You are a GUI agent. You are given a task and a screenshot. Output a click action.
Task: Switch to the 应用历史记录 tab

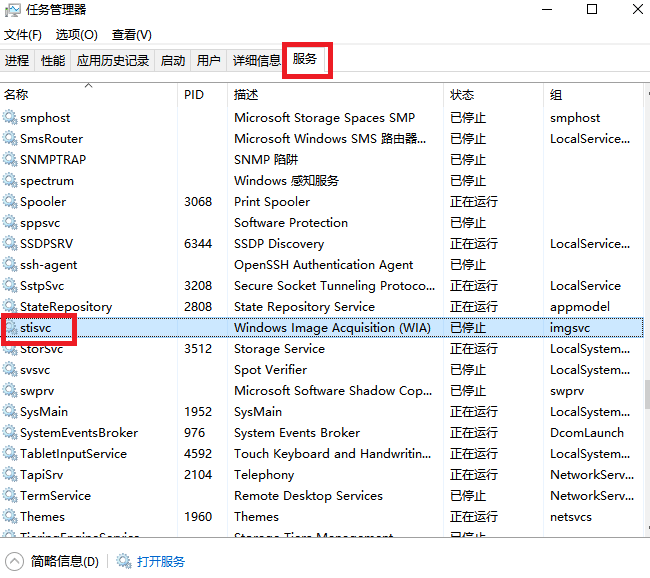click(113, 61)
